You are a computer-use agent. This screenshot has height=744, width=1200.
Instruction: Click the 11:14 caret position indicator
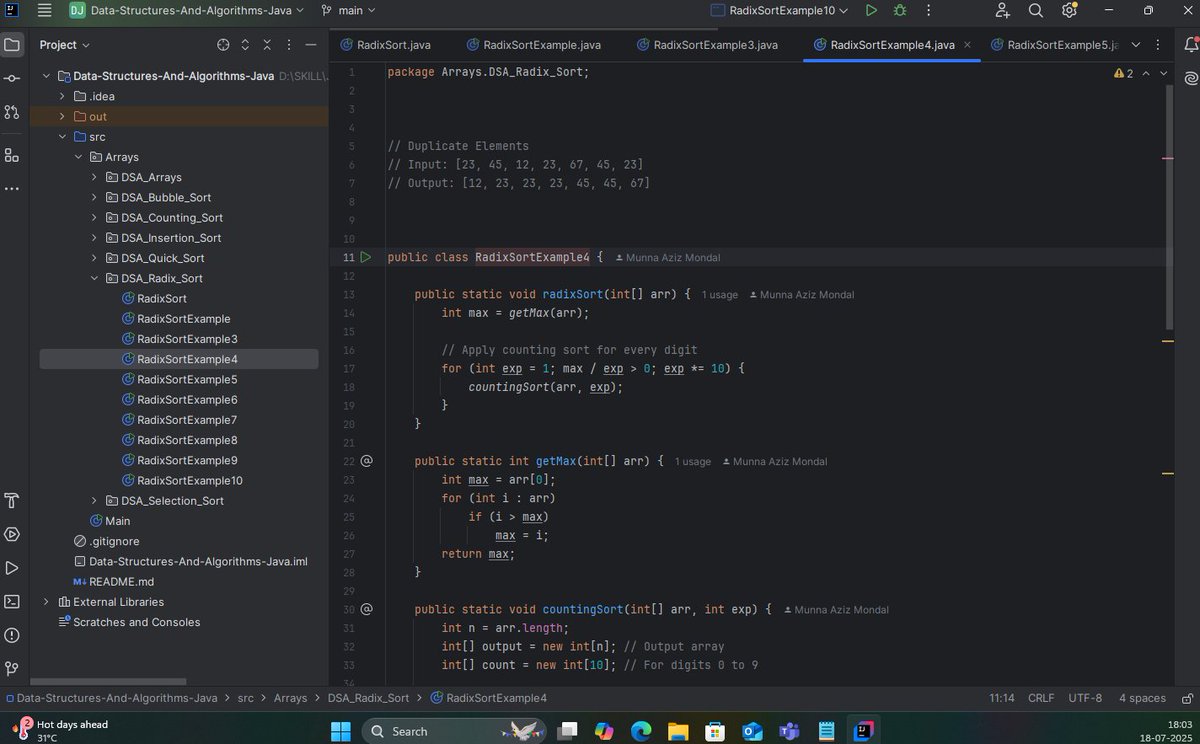(1002, 698)
